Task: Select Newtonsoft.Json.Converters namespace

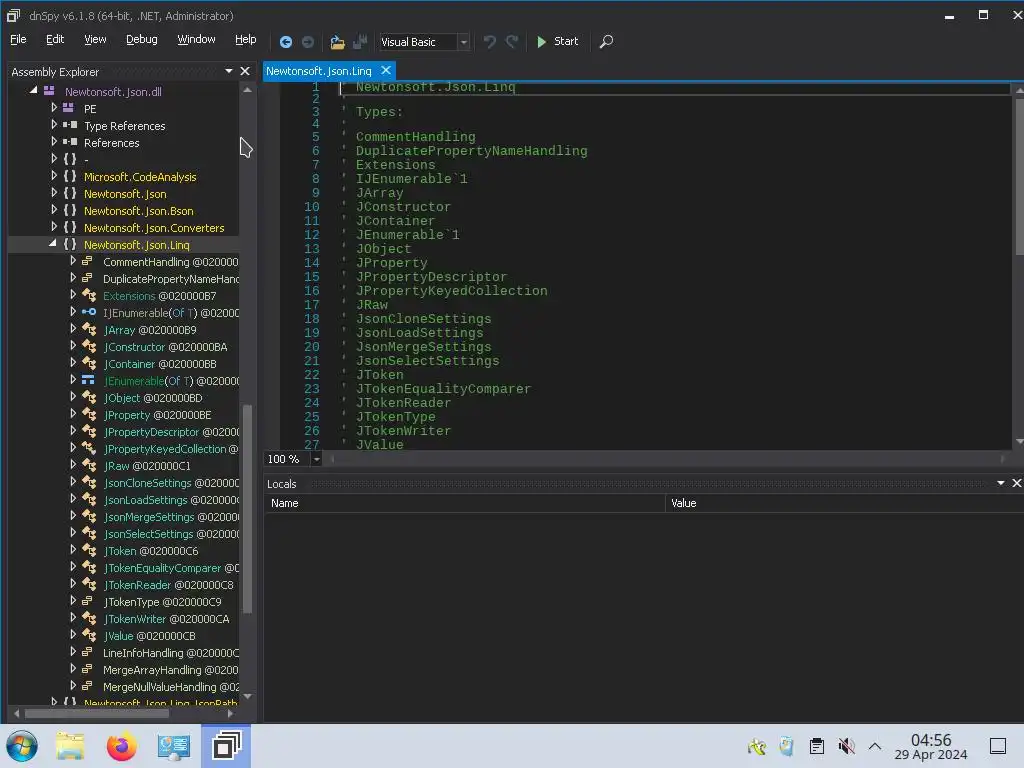Action: click(x=154, y=228)
